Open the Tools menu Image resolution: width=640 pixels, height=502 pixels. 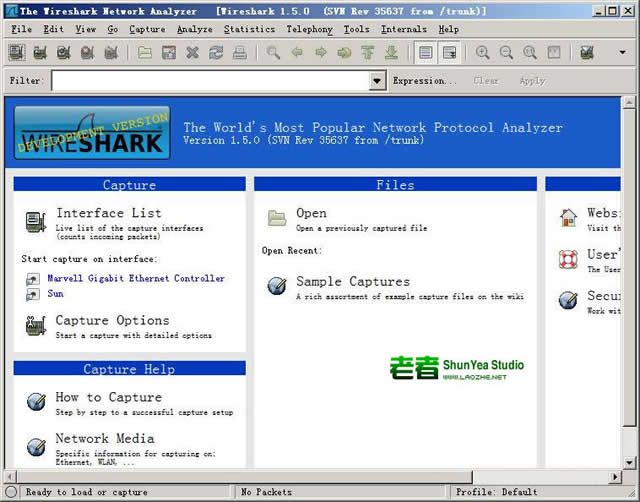tap(356, 29)
